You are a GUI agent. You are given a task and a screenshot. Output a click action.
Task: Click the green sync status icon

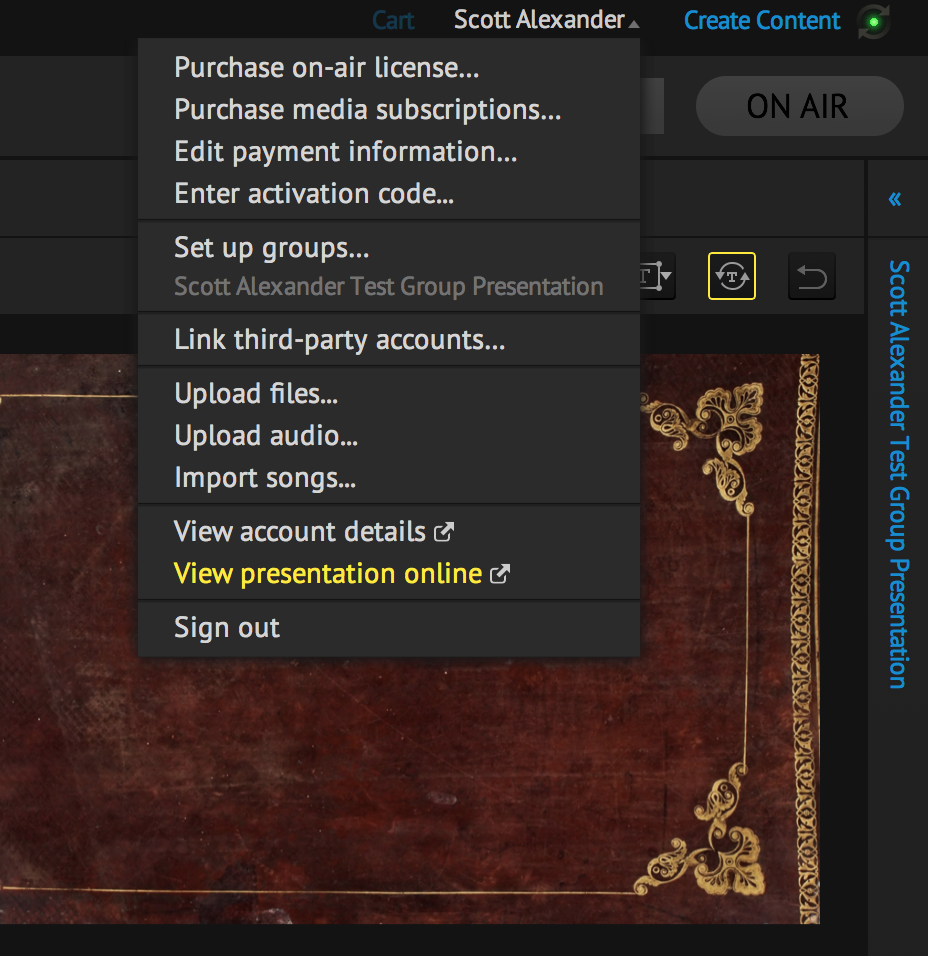(874, 22)
